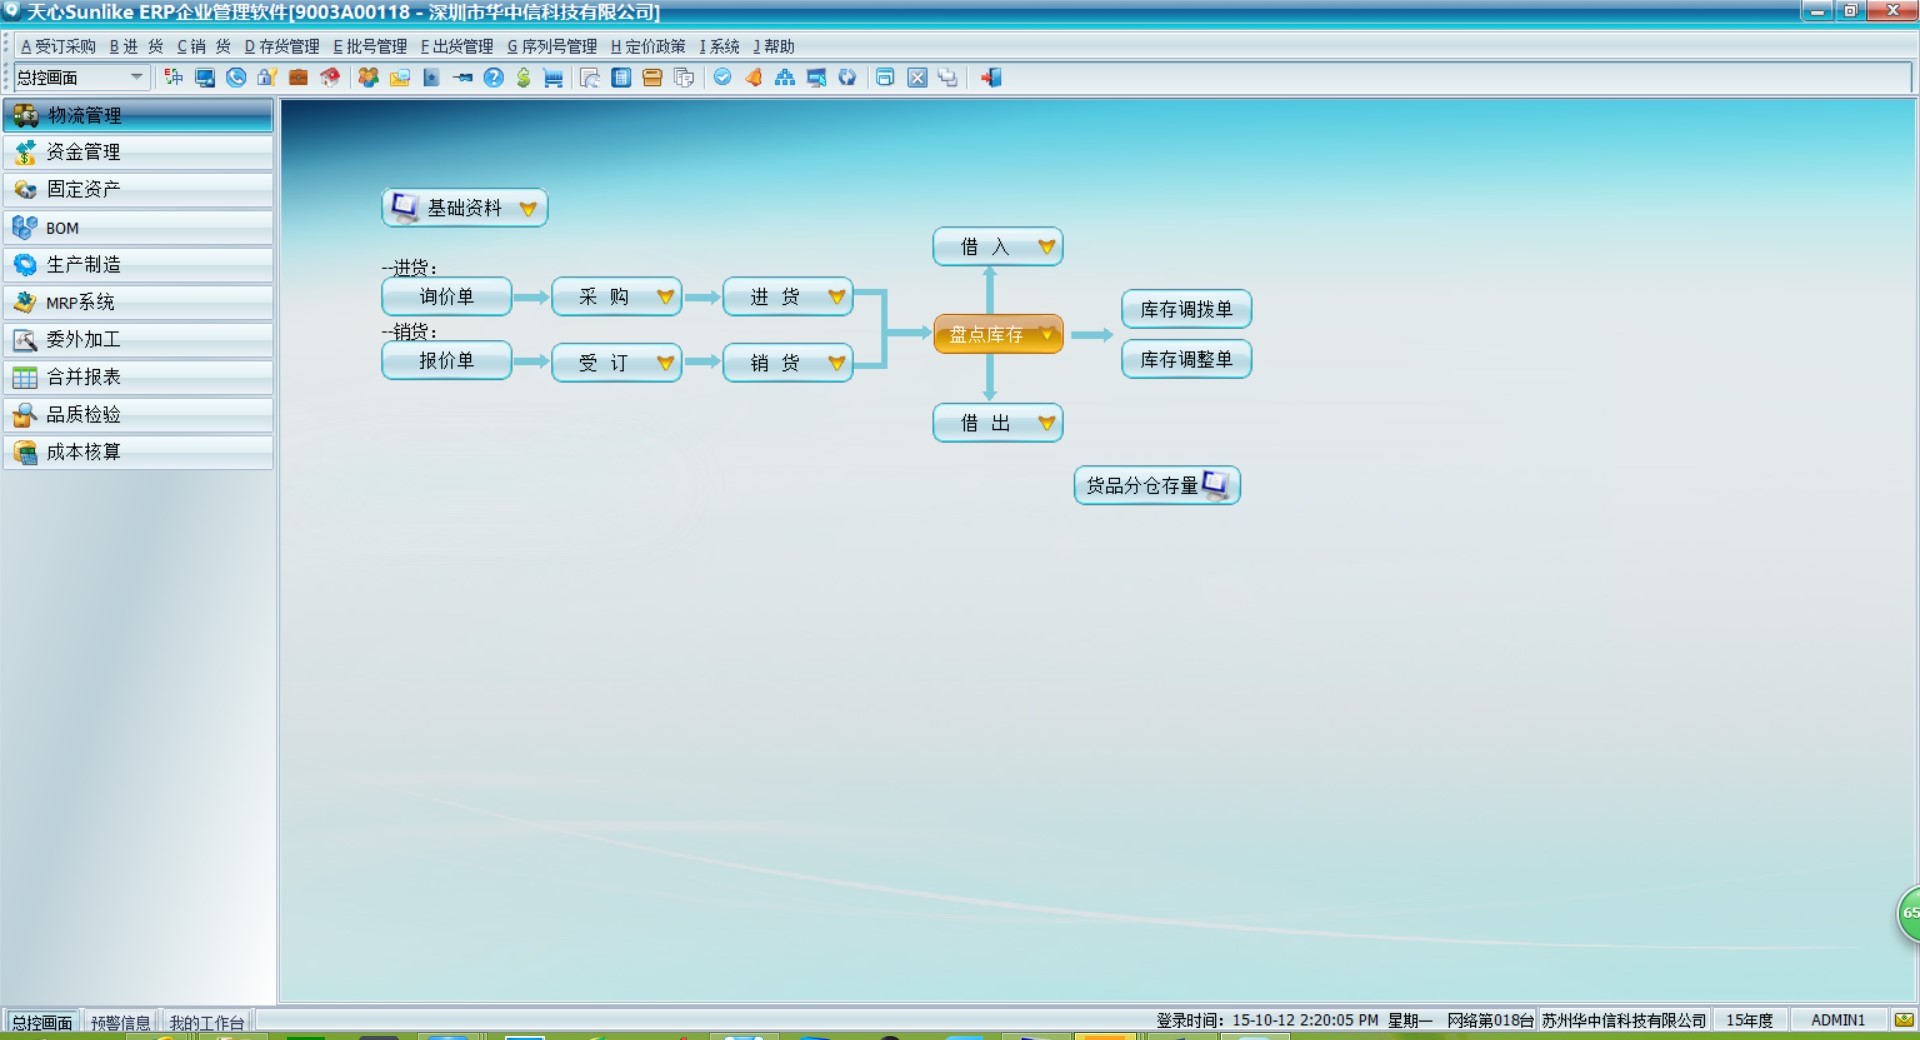The width and height of the screenshot is (1920, 1040).
Task: Open the J 帮助 menu
Action: point(774,46)
